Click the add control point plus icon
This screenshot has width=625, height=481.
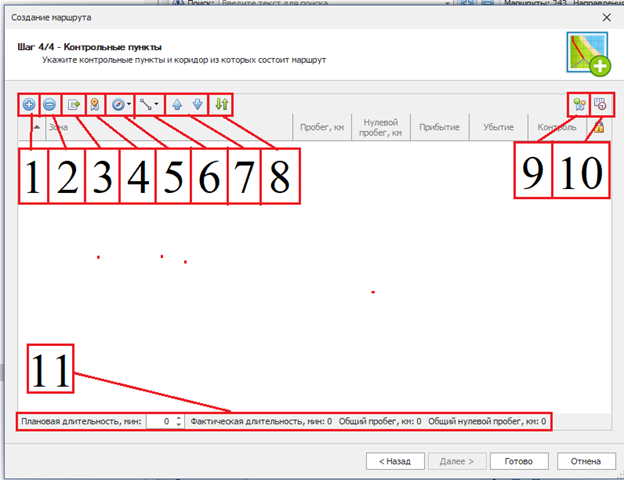28,103
